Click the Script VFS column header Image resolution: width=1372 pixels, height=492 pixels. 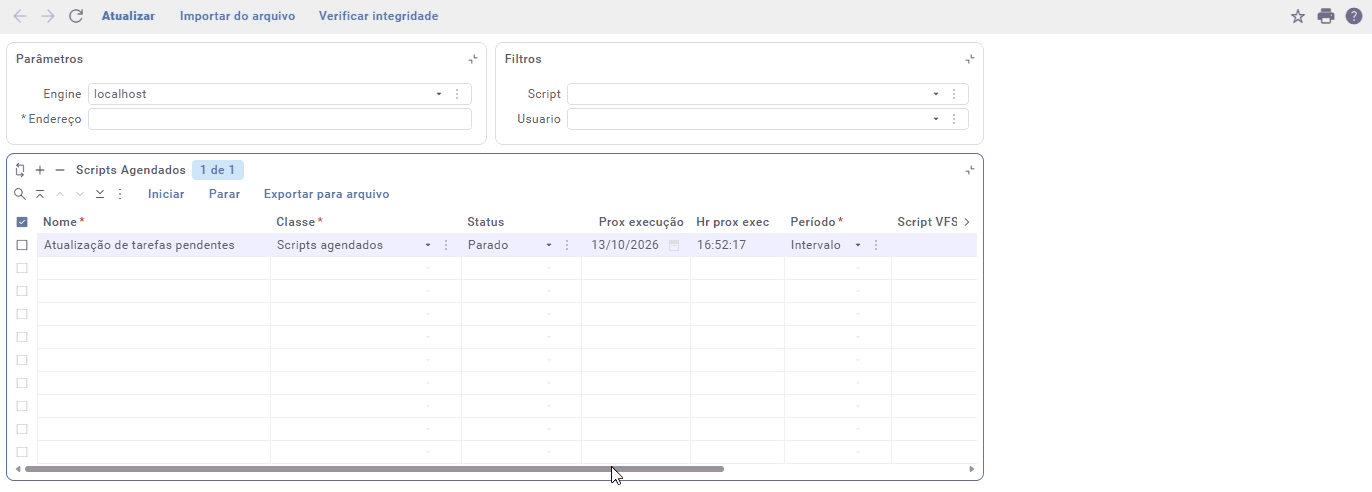(x=928, y=222)
